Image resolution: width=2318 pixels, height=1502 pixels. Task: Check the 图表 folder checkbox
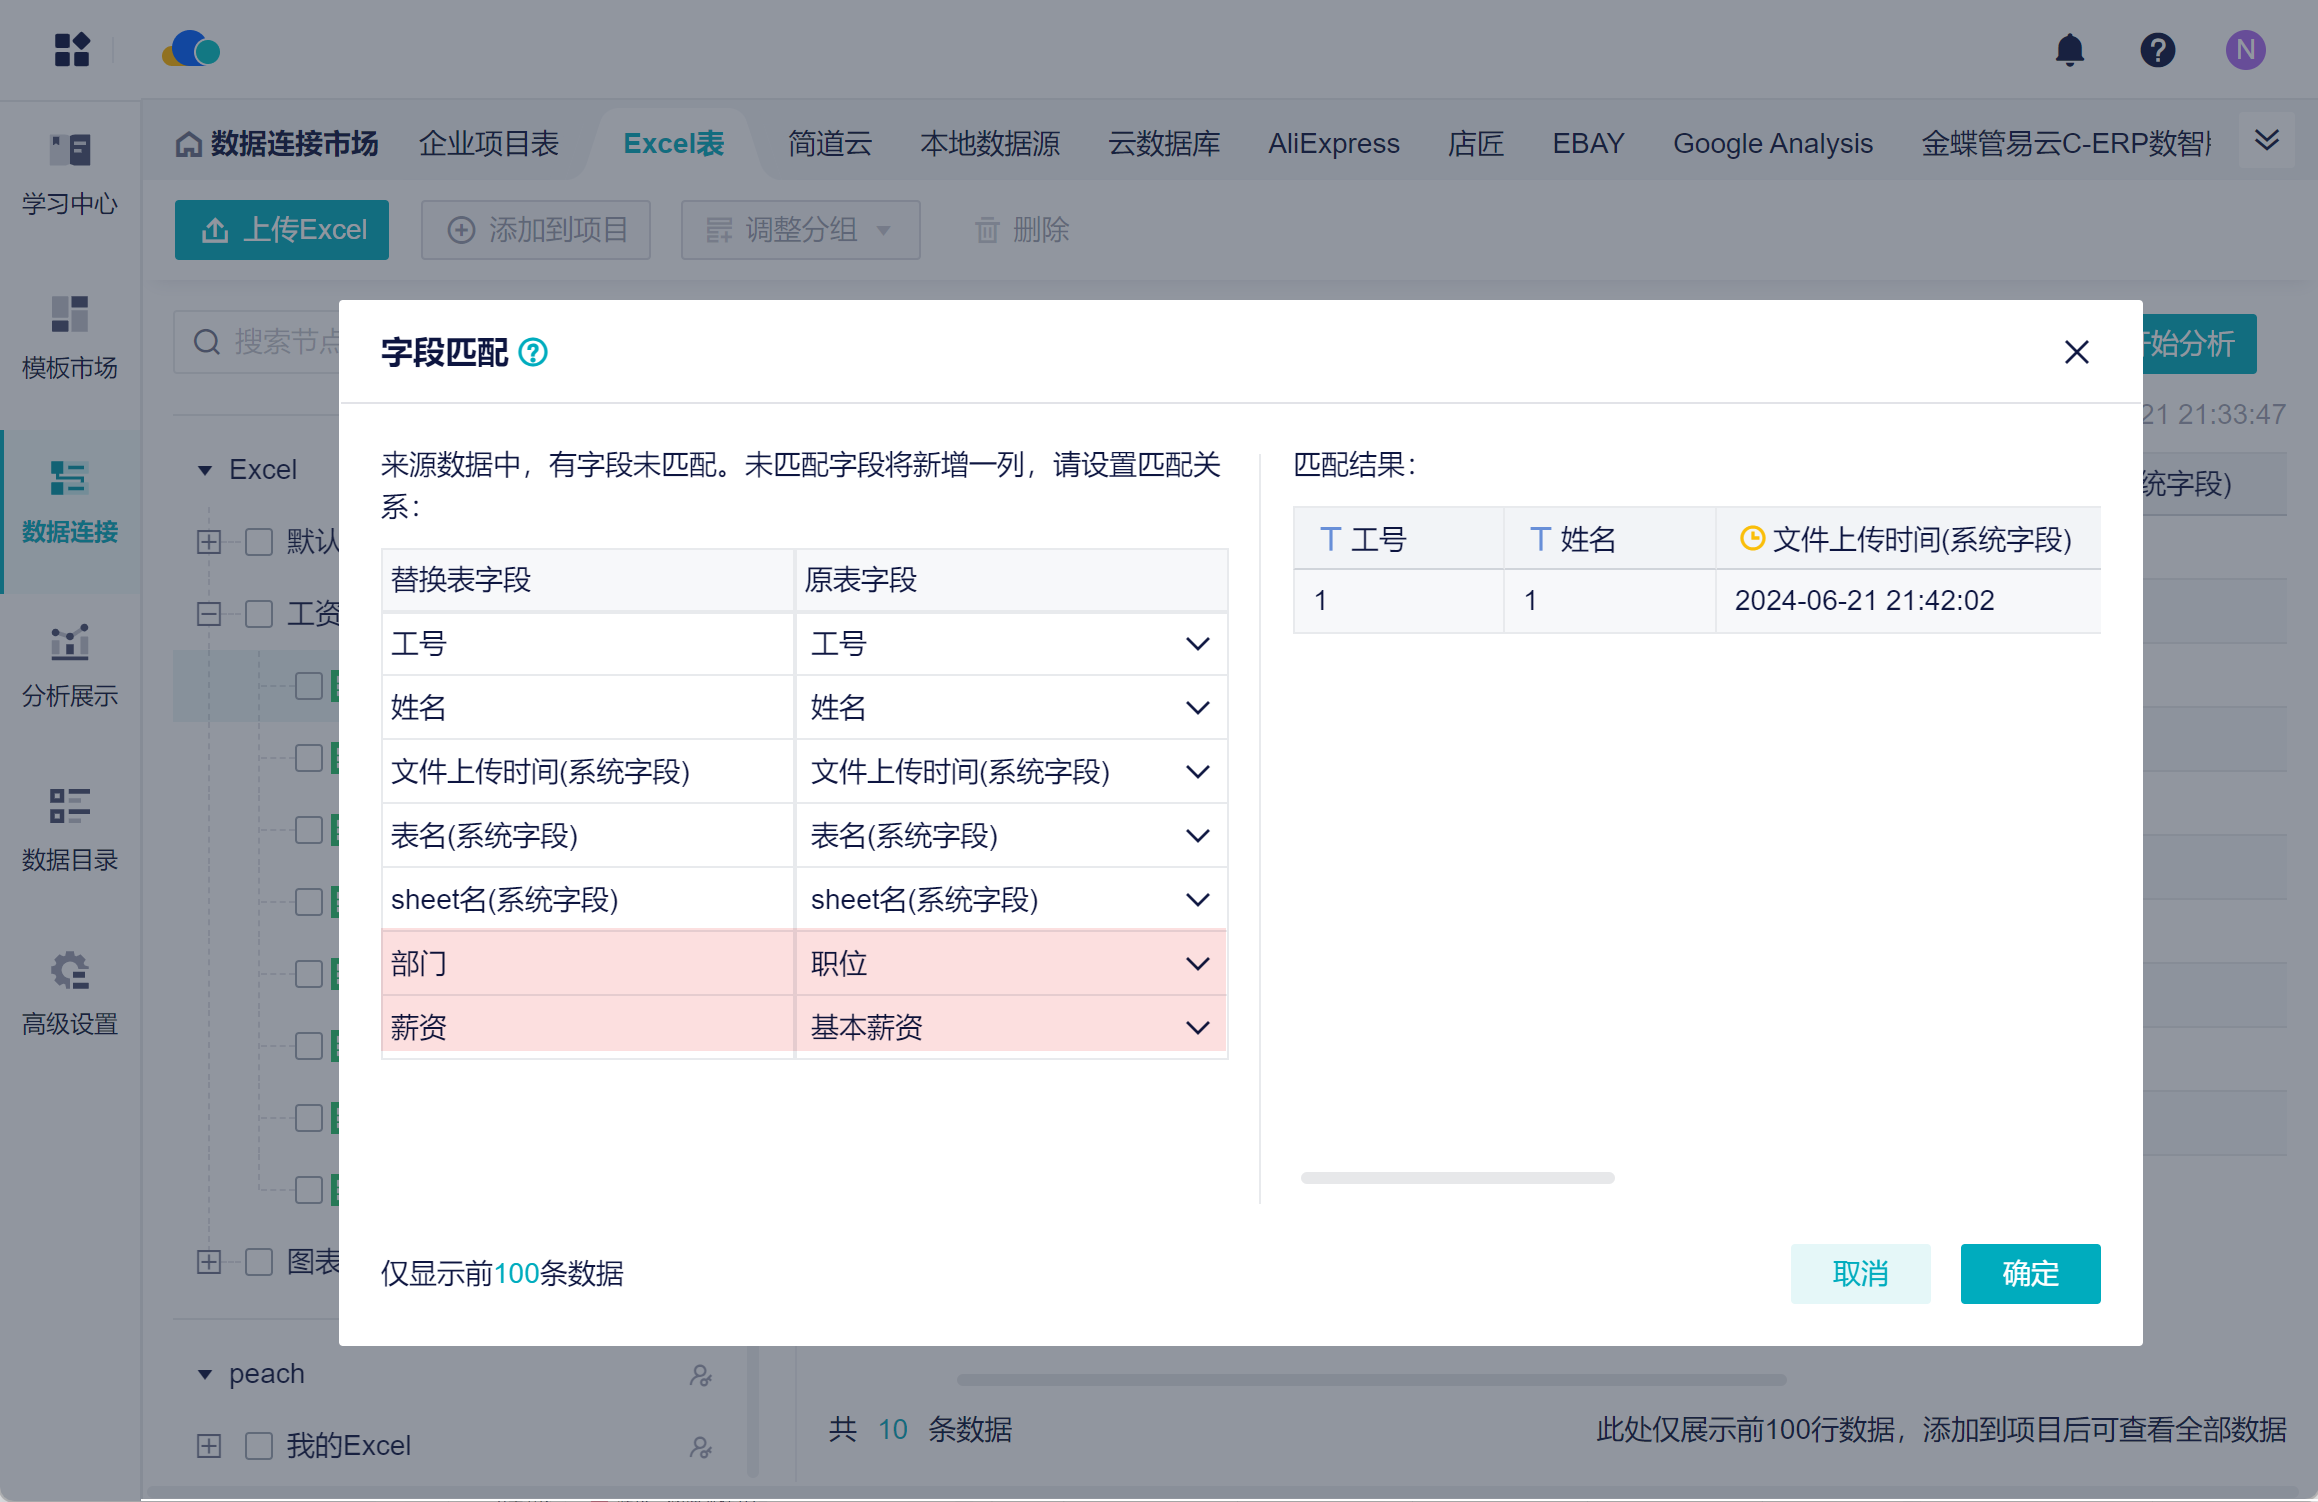[259, 1262]
